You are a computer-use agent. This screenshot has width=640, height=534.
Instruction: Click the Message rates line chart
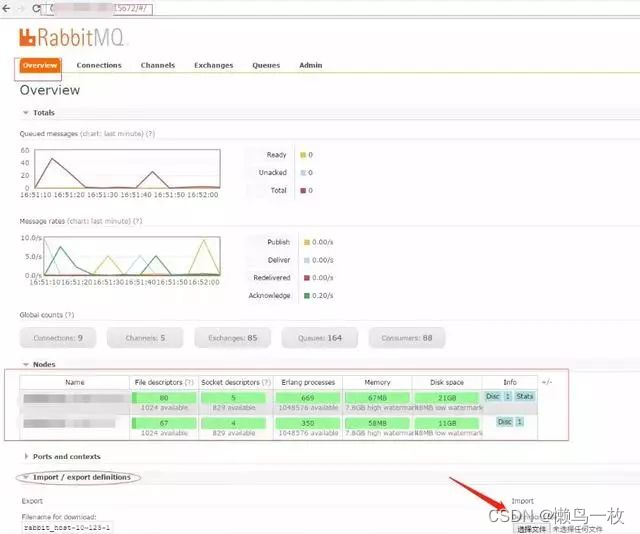tap(132, 256)
